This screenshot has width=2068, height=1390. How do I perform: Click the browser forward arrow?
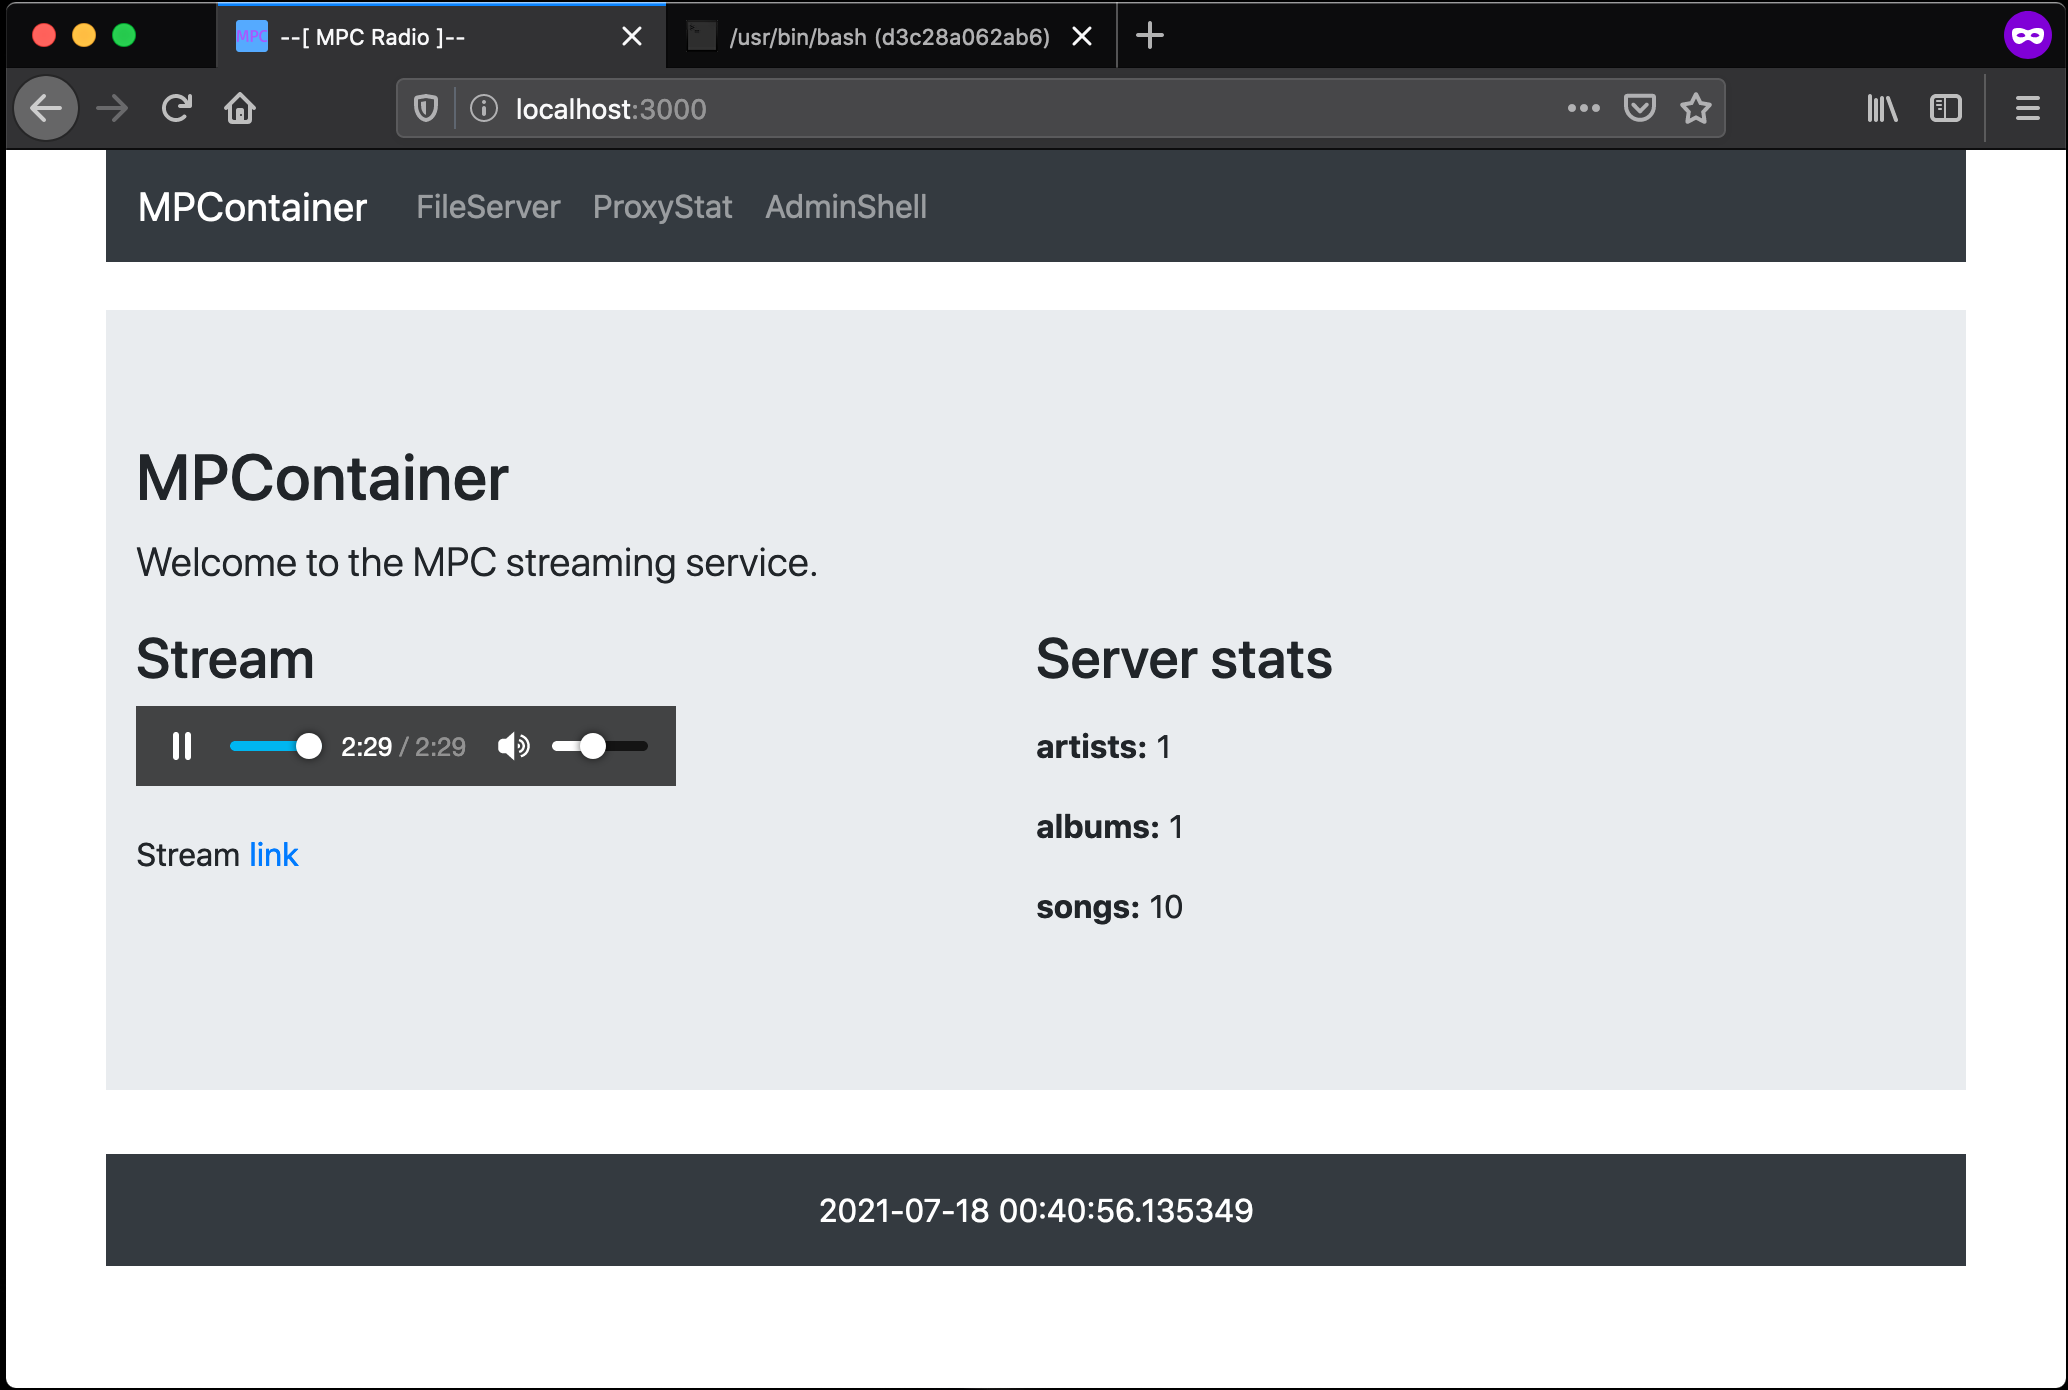click(x=112, y=108)
